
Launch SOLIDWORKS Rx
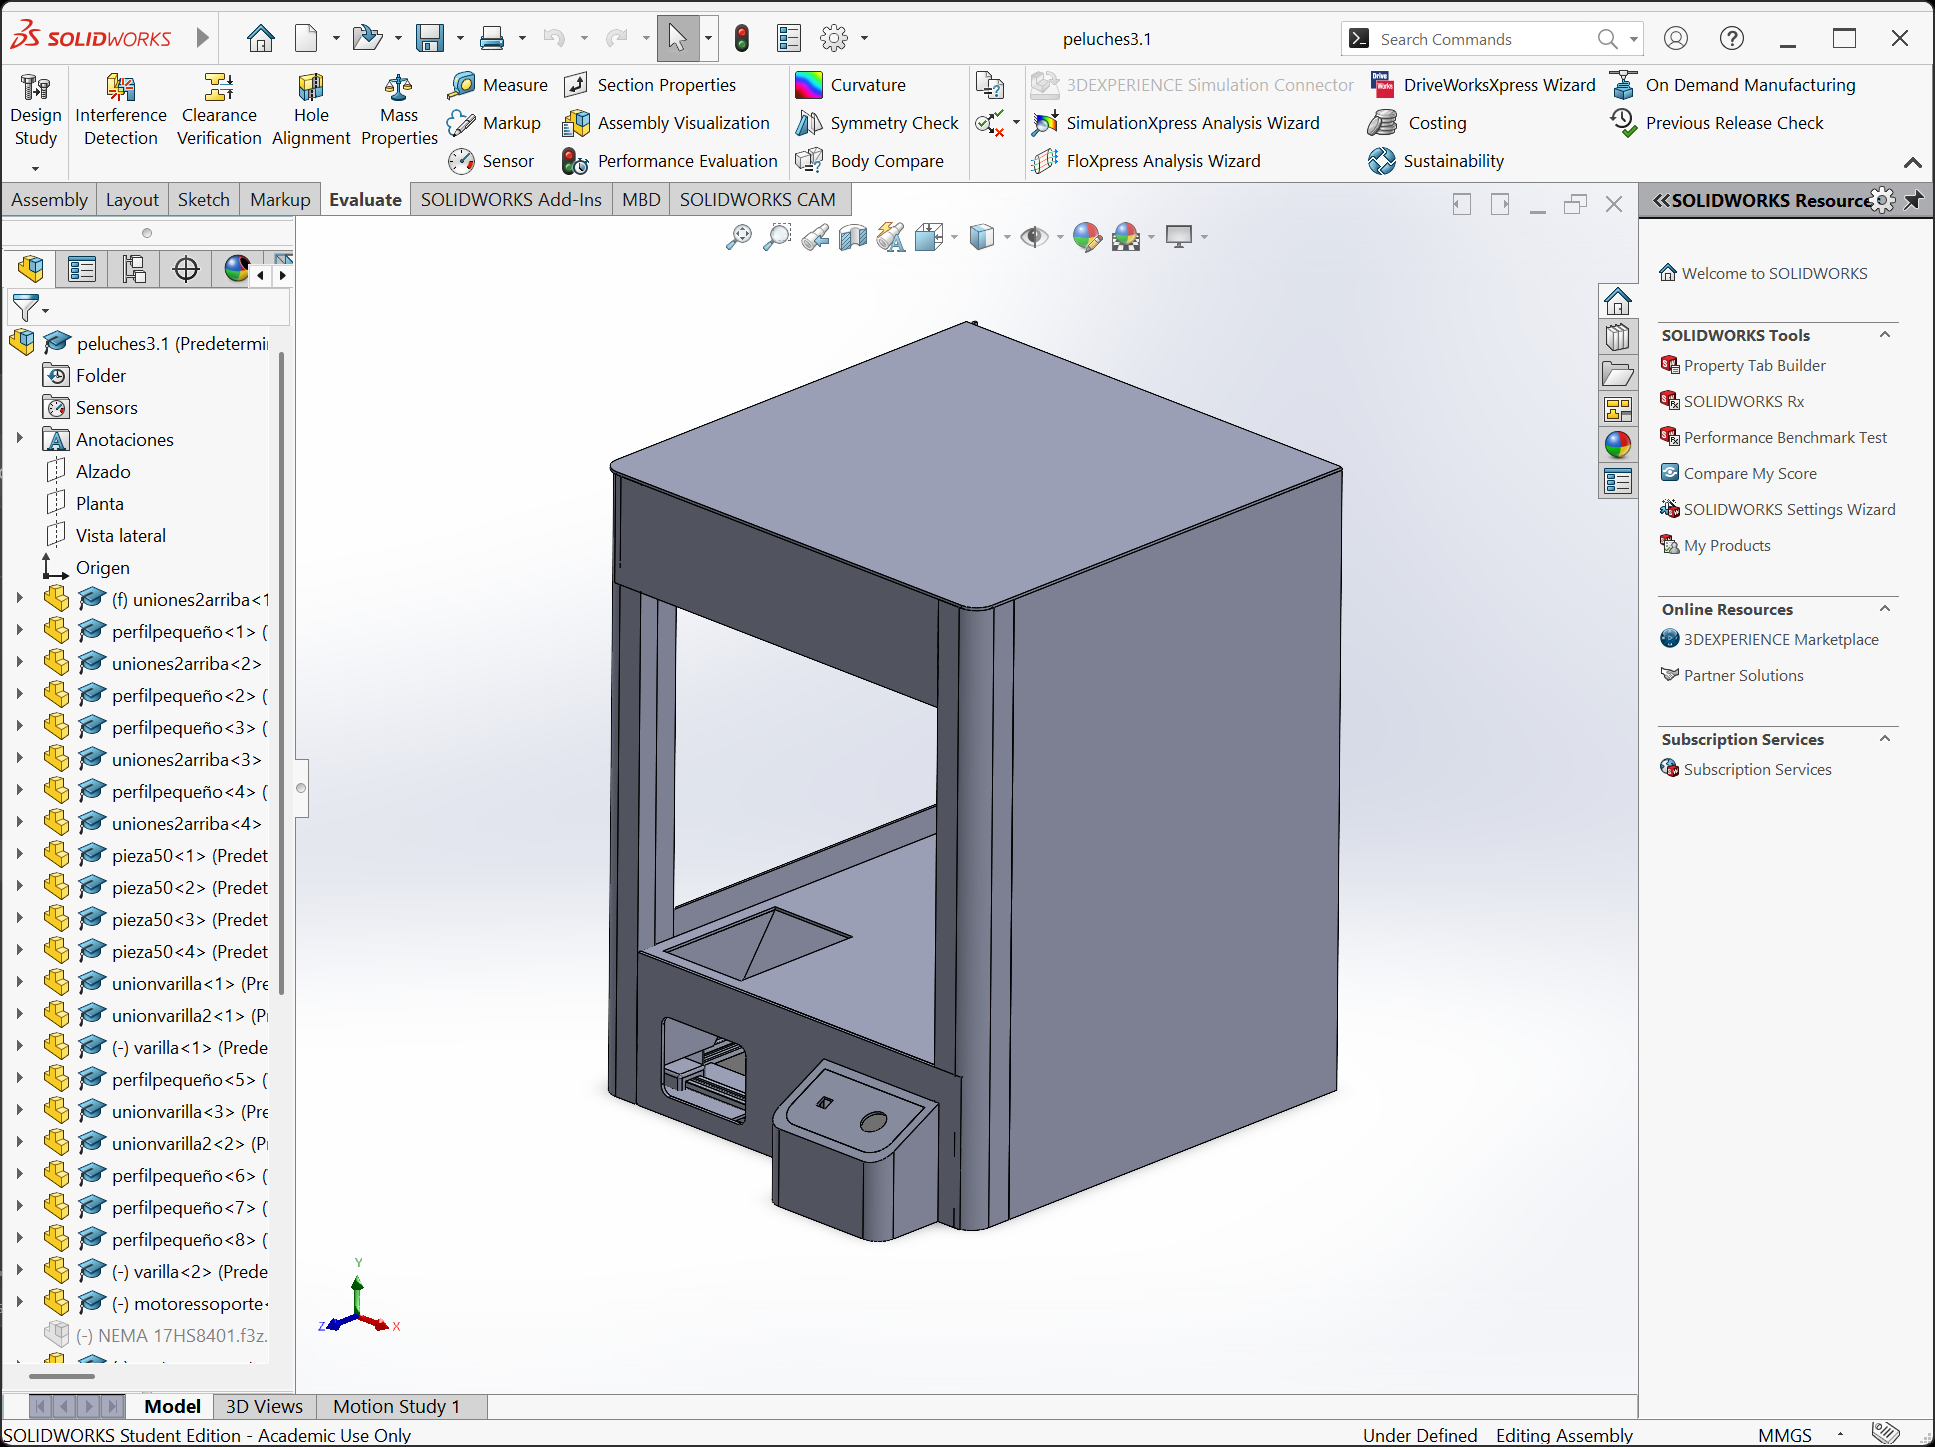[x=1732, y=401]
